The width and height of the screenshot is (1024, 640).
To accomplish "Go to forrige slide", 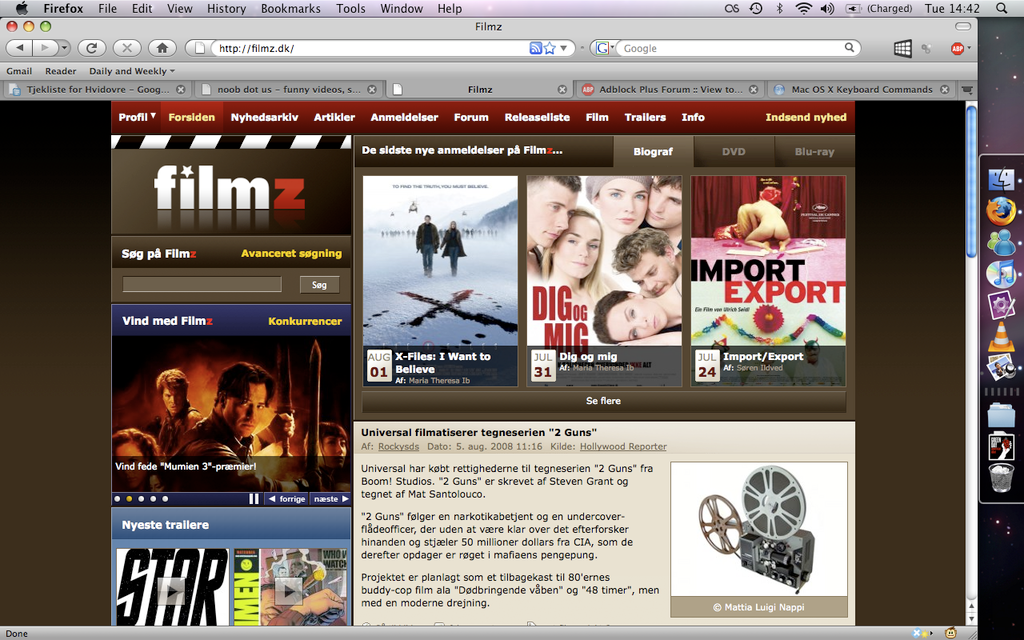I will [x=287, y=499].
